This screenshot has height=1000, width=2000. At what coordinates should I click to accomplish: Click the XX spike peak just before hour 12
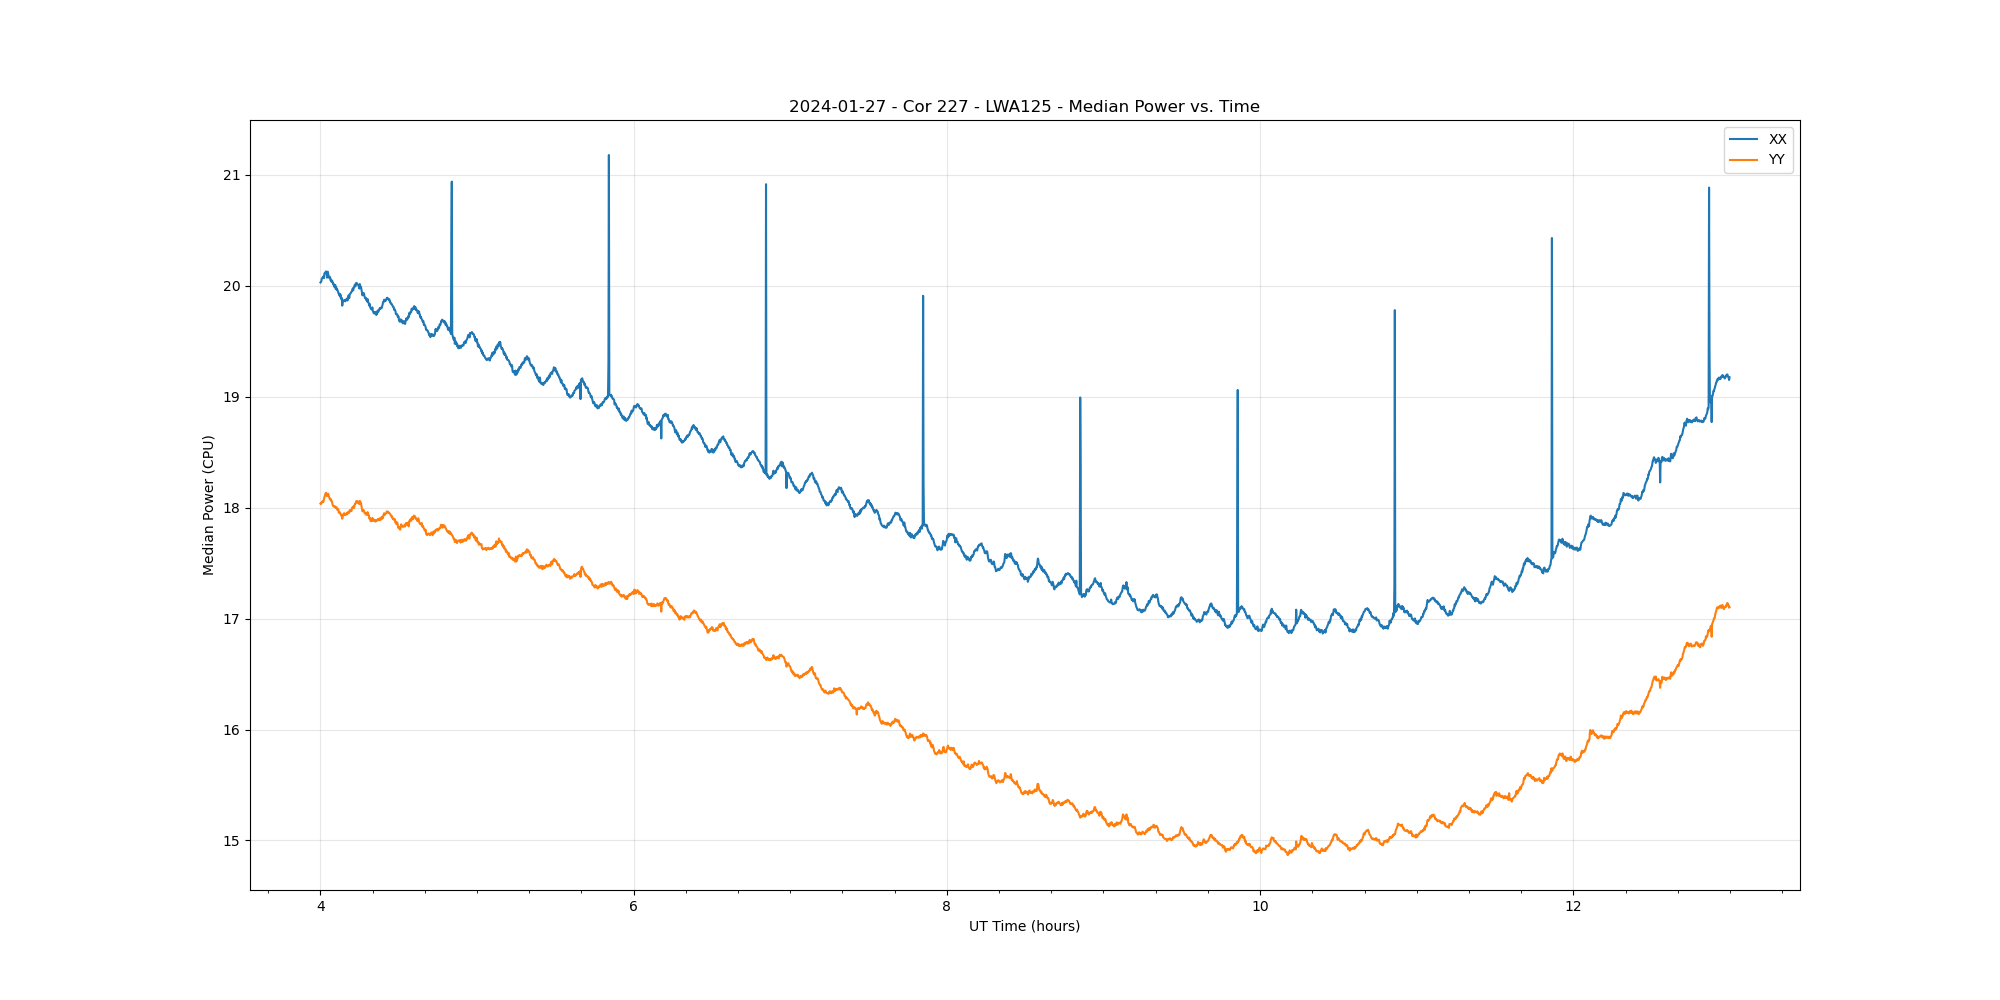click(1551, 239)
